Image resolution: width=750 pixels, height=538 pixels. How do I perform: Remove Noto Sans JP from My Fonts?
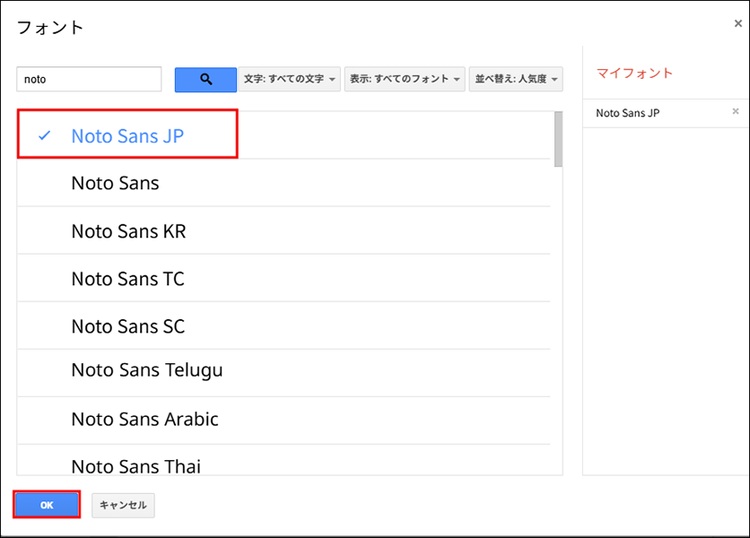tap(735, 112)
